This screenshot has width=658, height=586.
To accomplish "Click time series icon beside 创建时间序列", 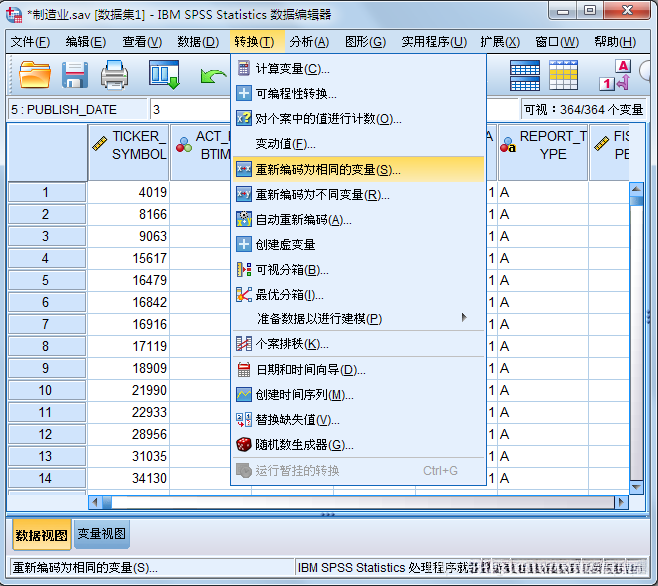I will pos(244,395).
